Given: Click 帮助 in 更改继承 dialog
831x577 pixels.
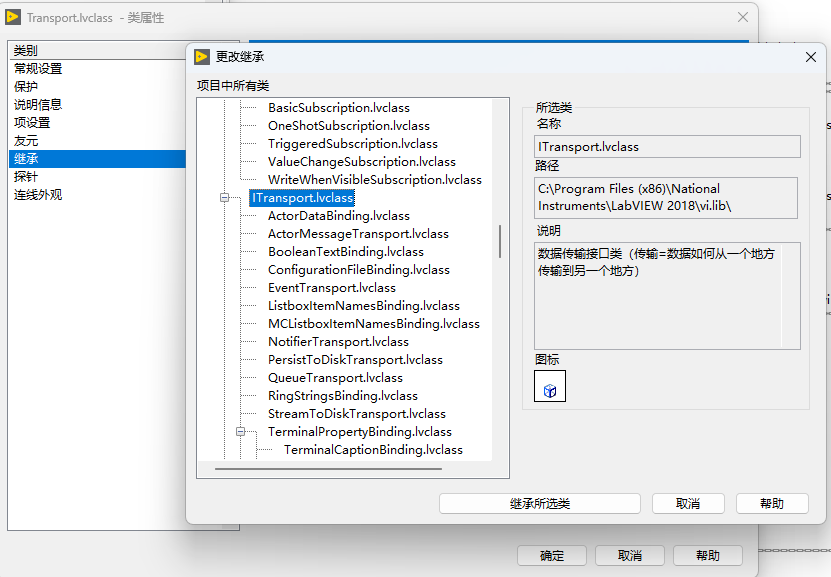Looking at the screenshot, I should tap(772, 503).
